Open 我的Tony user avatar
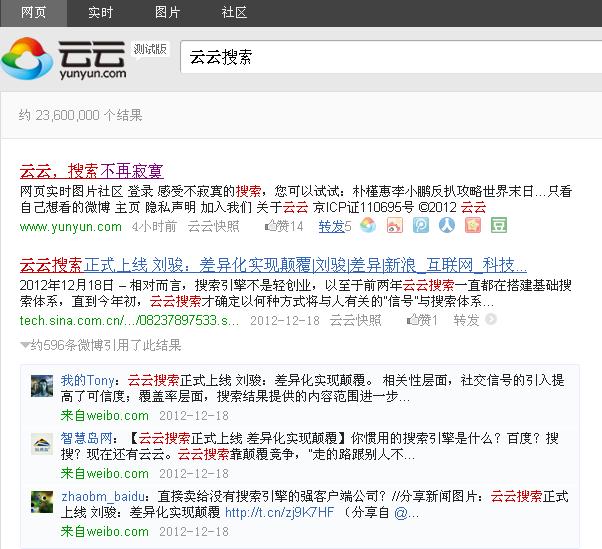 coord(42,386)
